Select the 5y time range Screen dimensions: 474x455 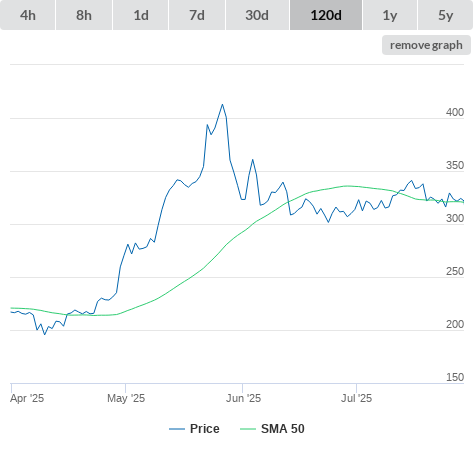pos(446,15)
